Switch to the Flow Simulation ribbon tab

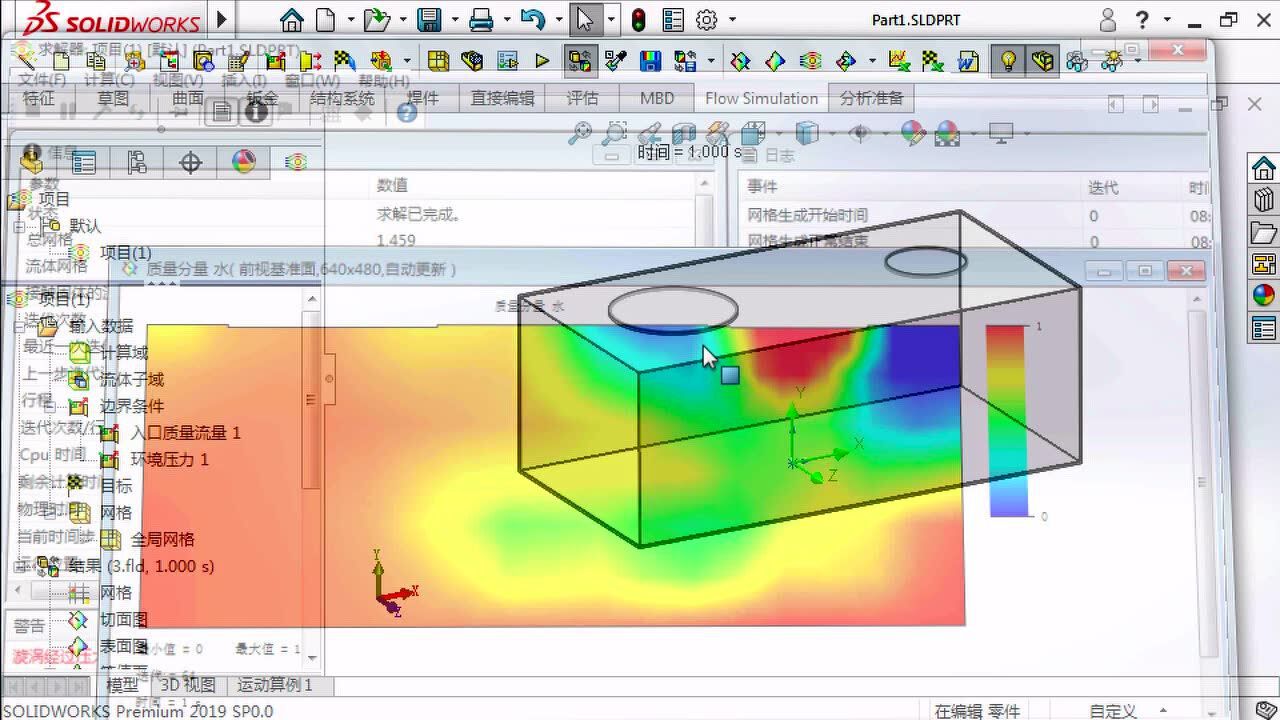761,98
